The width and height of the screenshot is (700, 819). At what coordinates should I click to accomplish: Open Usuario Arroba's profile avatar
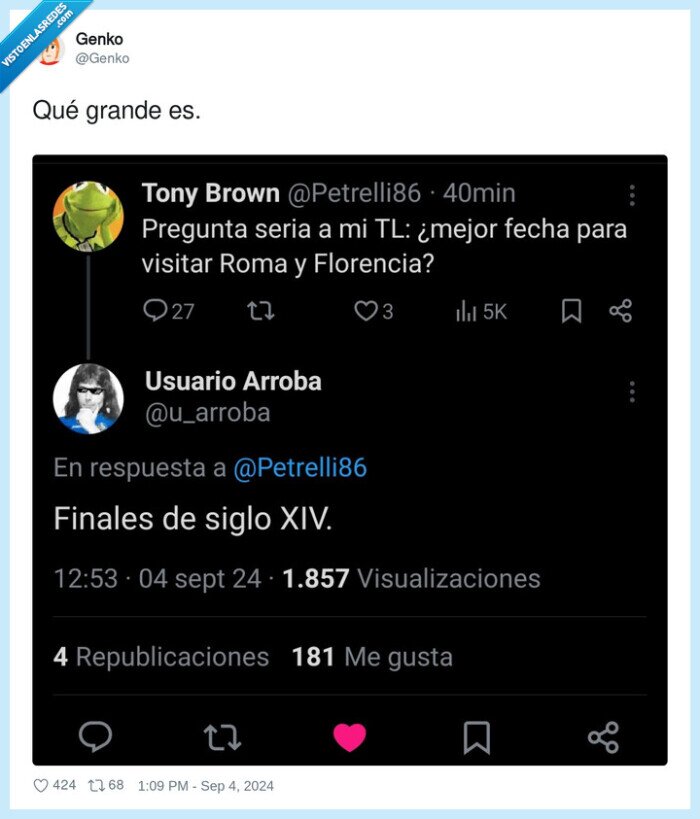(88, 399)
